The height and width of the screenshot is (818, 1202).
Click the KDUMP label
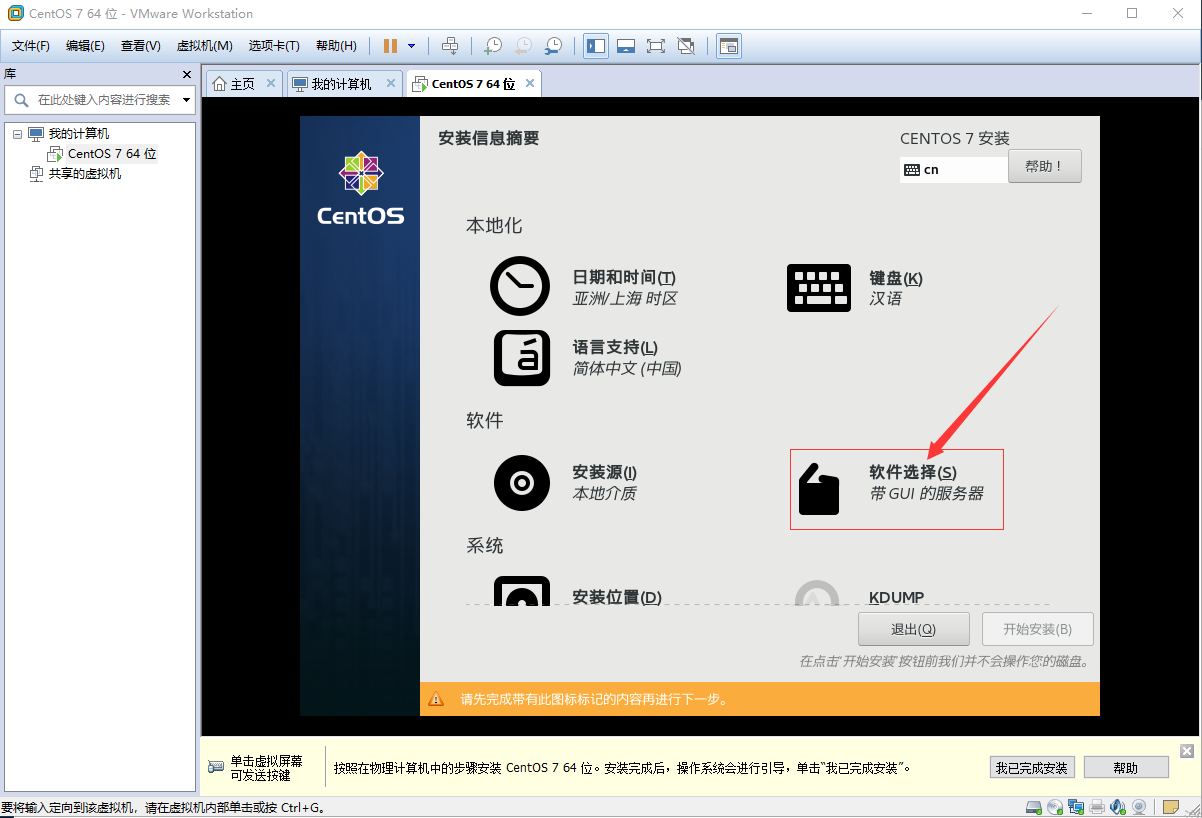[x=896, y=597]
